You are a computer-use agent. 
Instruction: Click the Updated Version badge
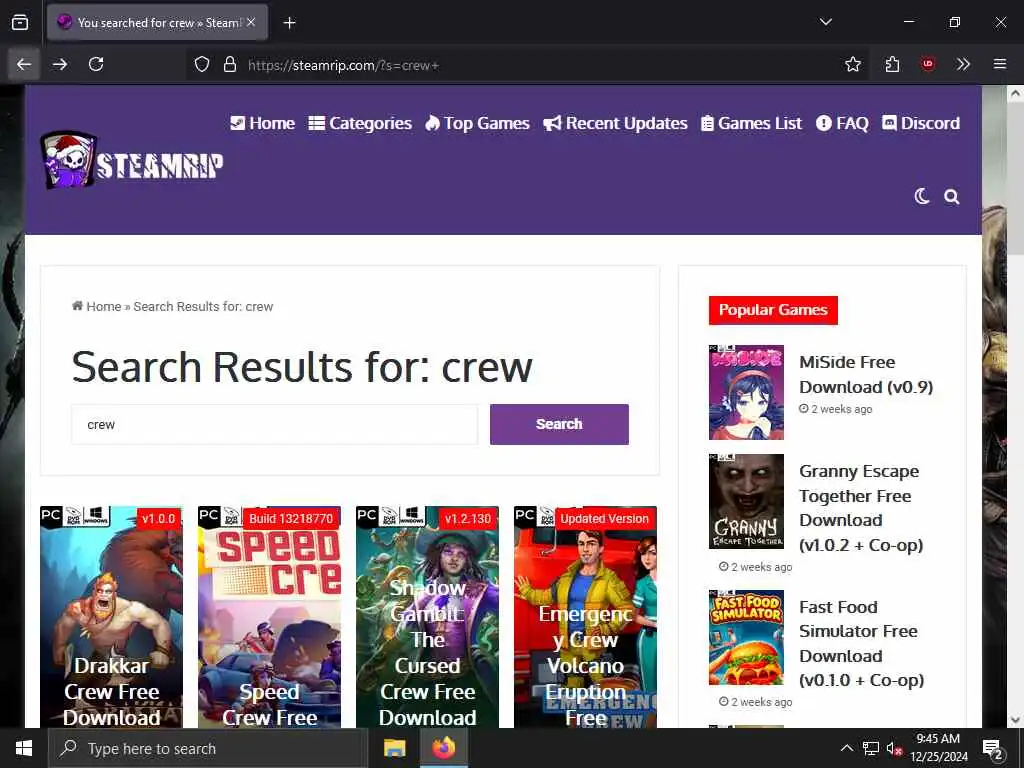pos(605,519)
